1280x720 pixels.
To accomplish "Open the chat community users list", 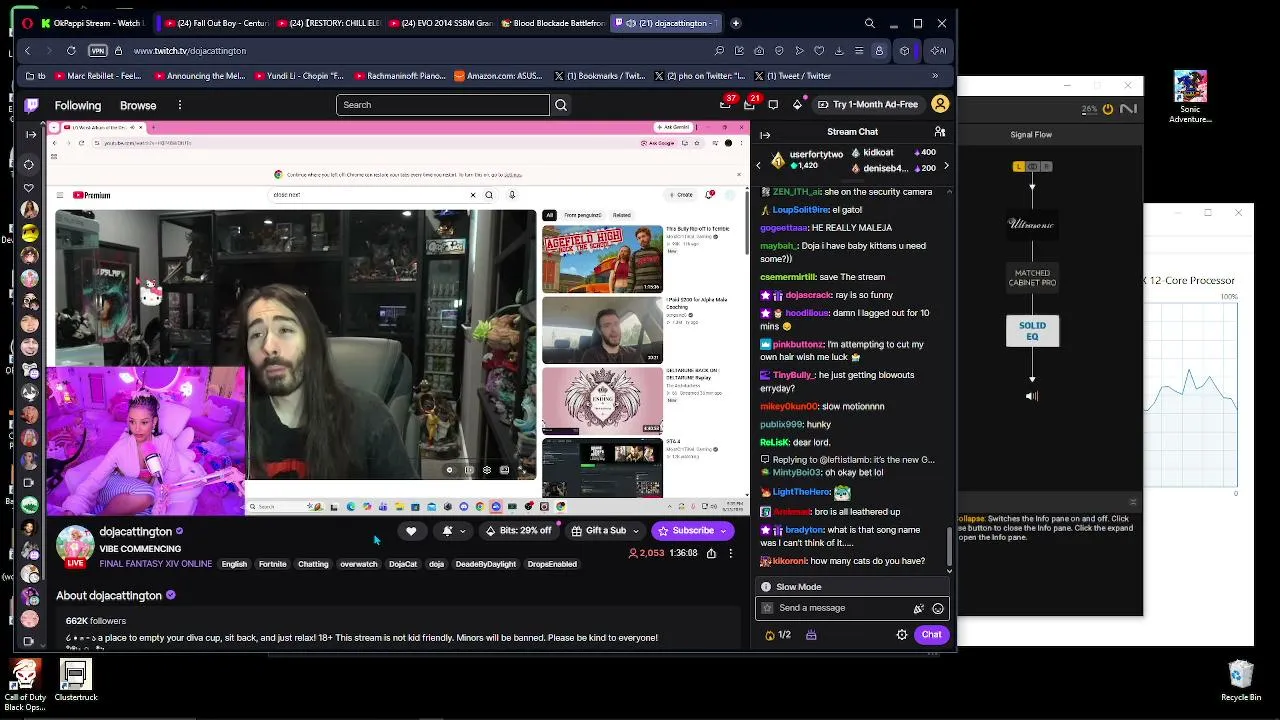I will (940, 132).
